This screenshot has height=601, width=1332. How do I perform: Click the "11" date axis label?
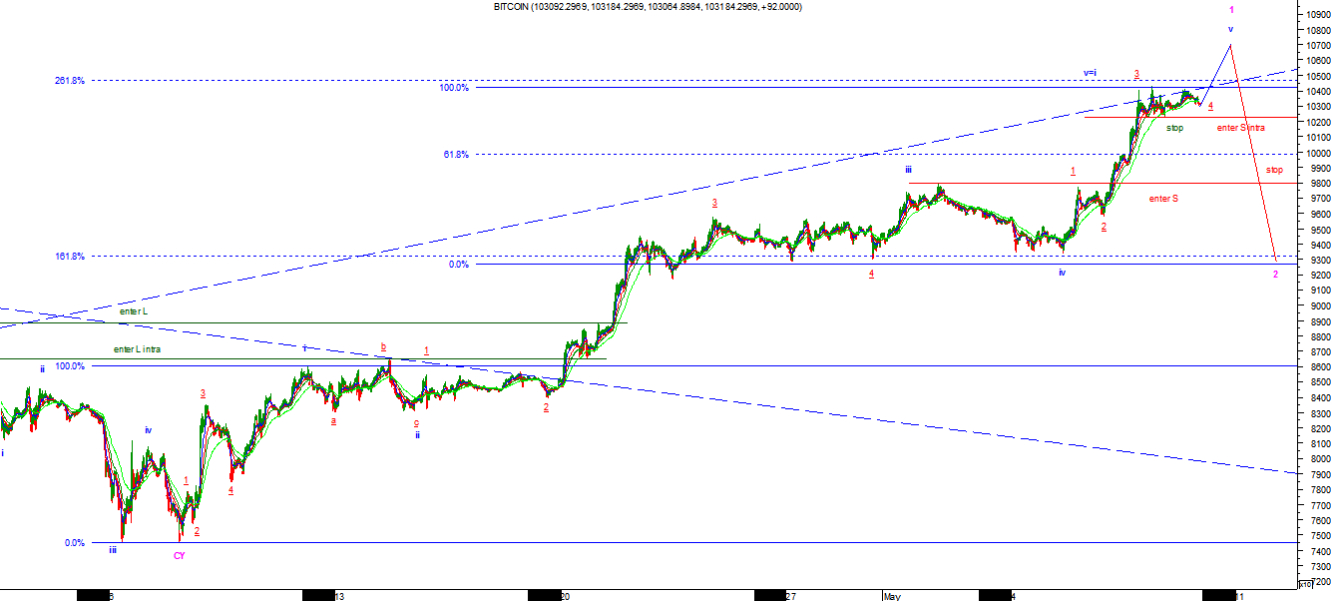click(1239, 596)
